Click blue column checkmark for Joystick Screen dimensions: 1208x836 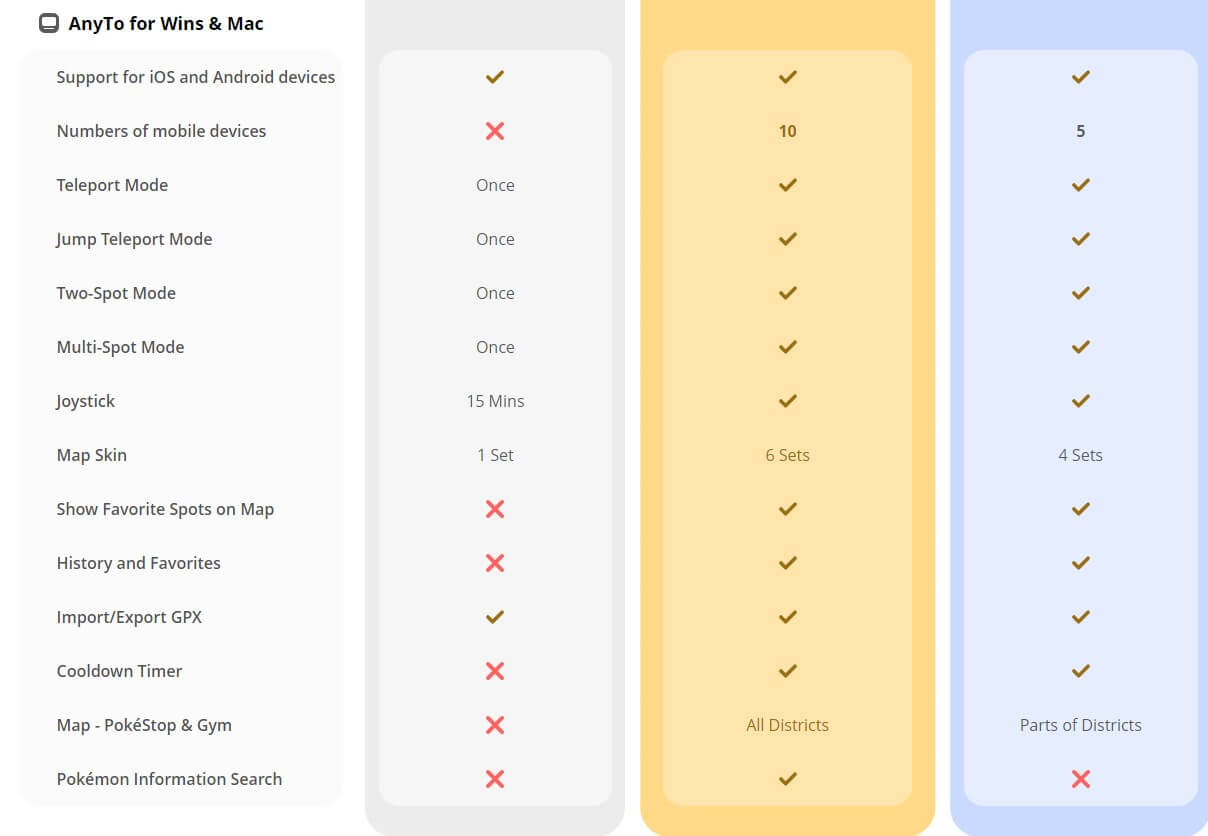(x=1080, y=401)
